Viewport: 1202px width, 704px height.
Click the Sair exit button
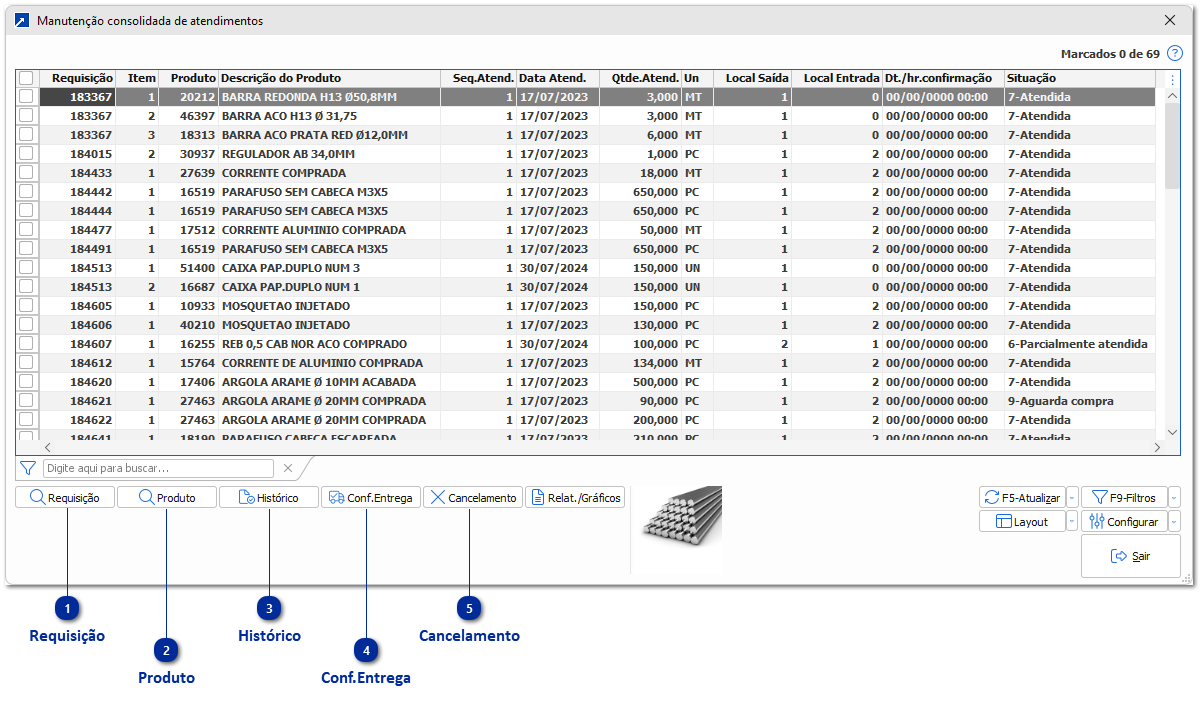pos(1130,556)
